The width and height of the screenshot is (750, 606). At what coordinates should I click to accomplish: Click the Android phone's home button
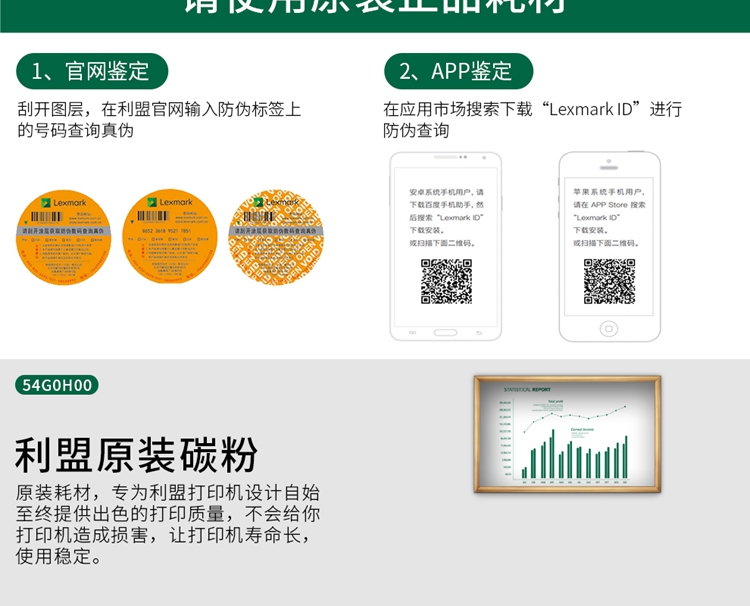445,331
